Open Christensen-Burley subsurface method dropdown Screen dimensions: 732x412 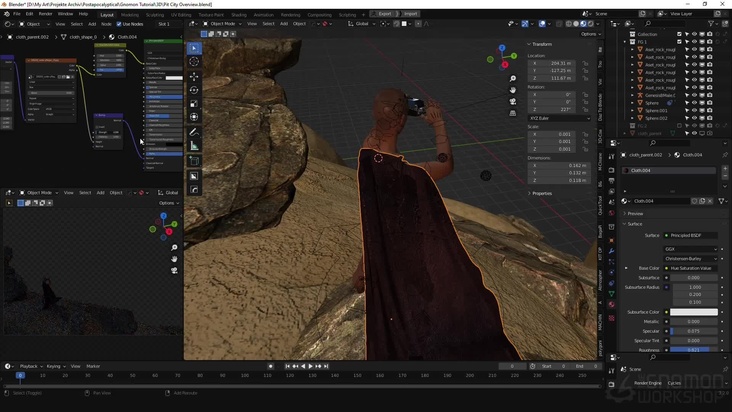[691, 258]
